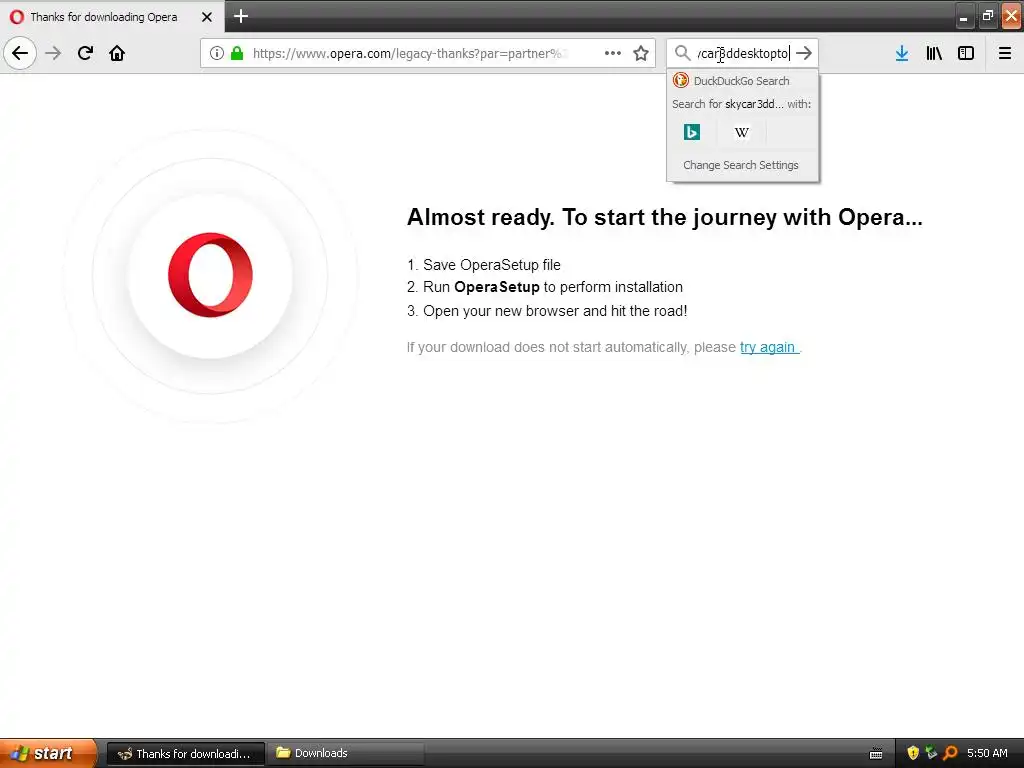This screenshot has width=1024, height=768.
Task: Click the red Opera logo
Action: point(210,275)
